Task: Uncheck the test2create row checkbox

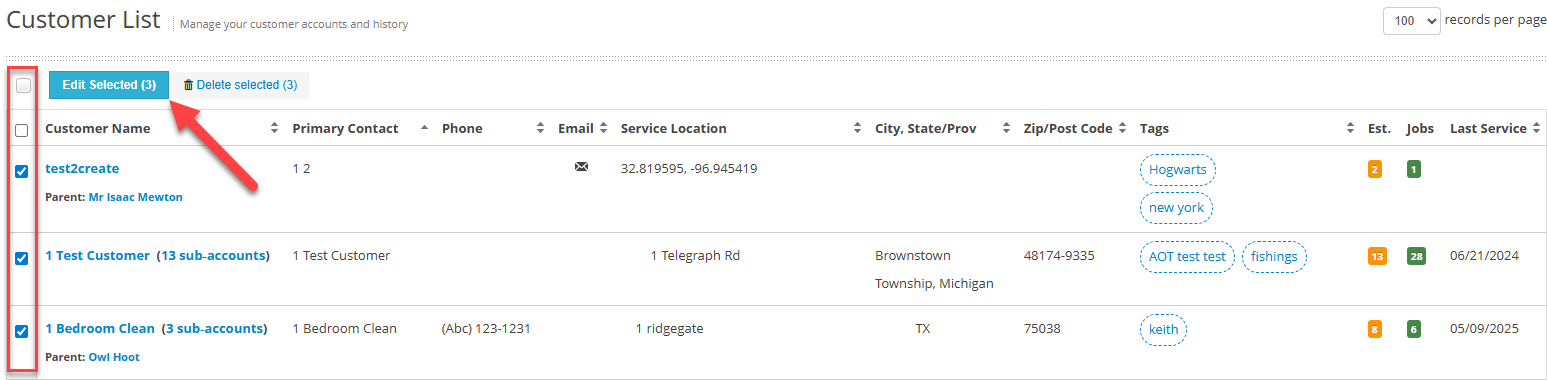Action: (22, 171)
